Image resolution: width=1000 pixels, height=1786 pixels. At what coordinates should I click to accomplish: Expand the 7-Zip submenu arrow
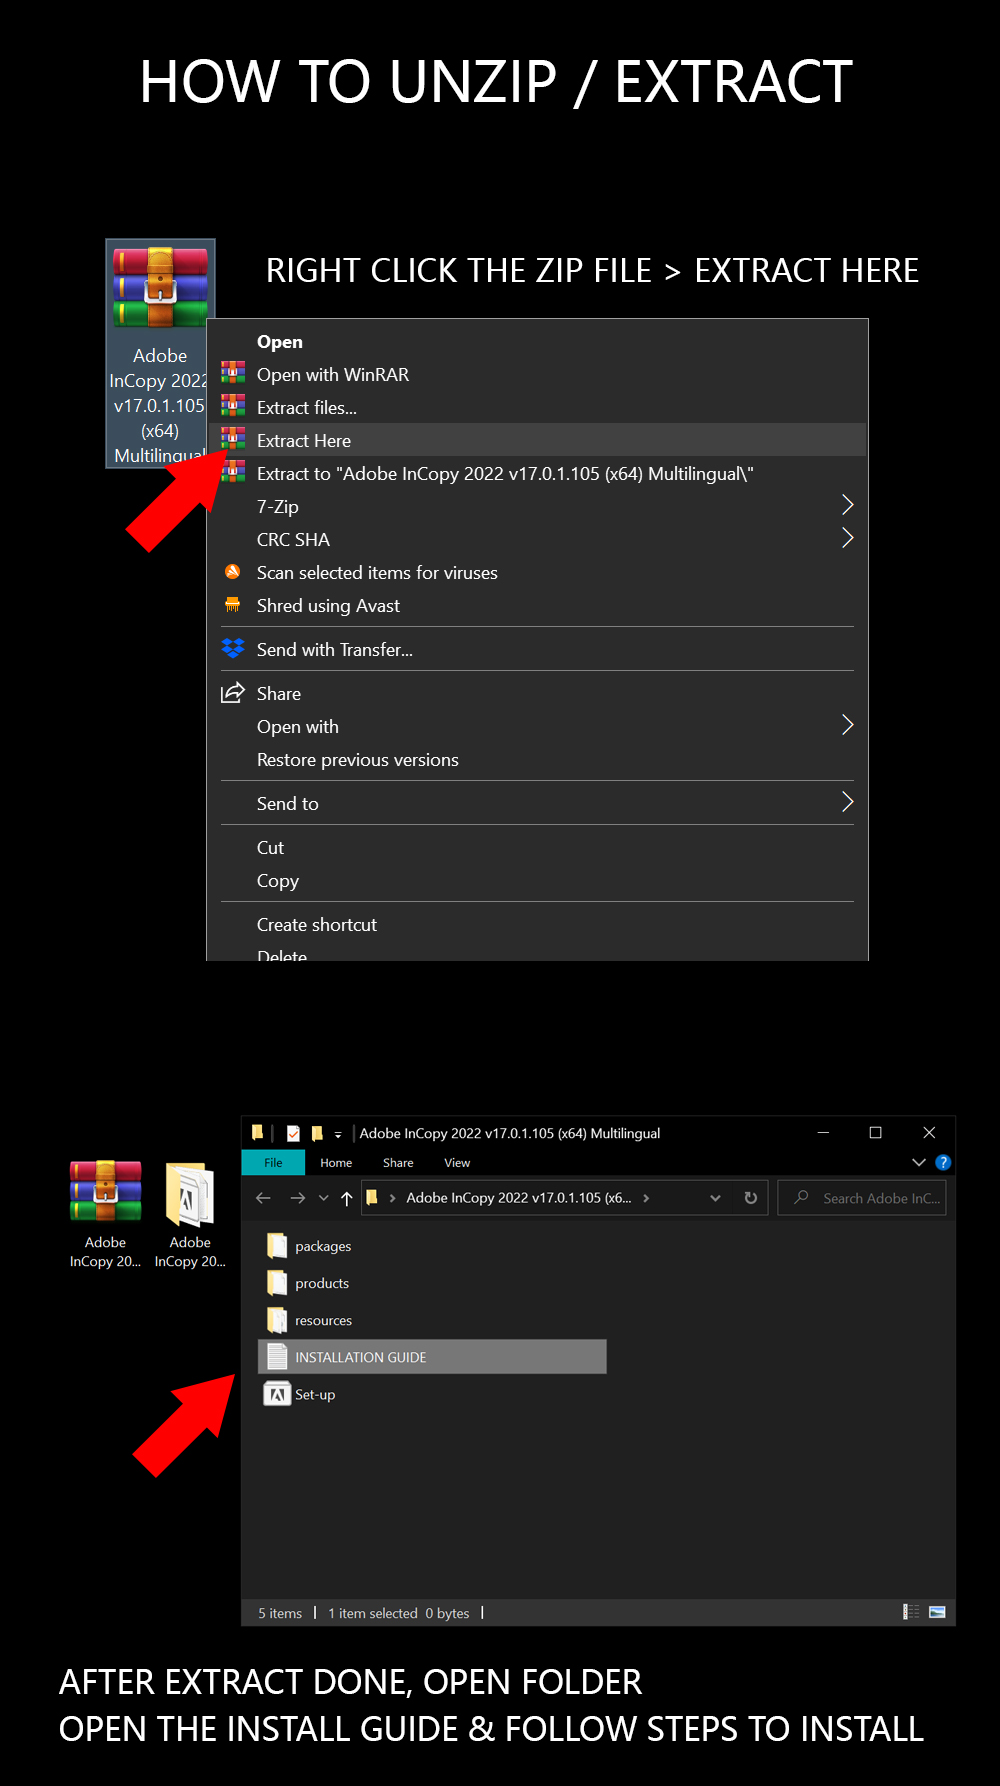point(847,505)
